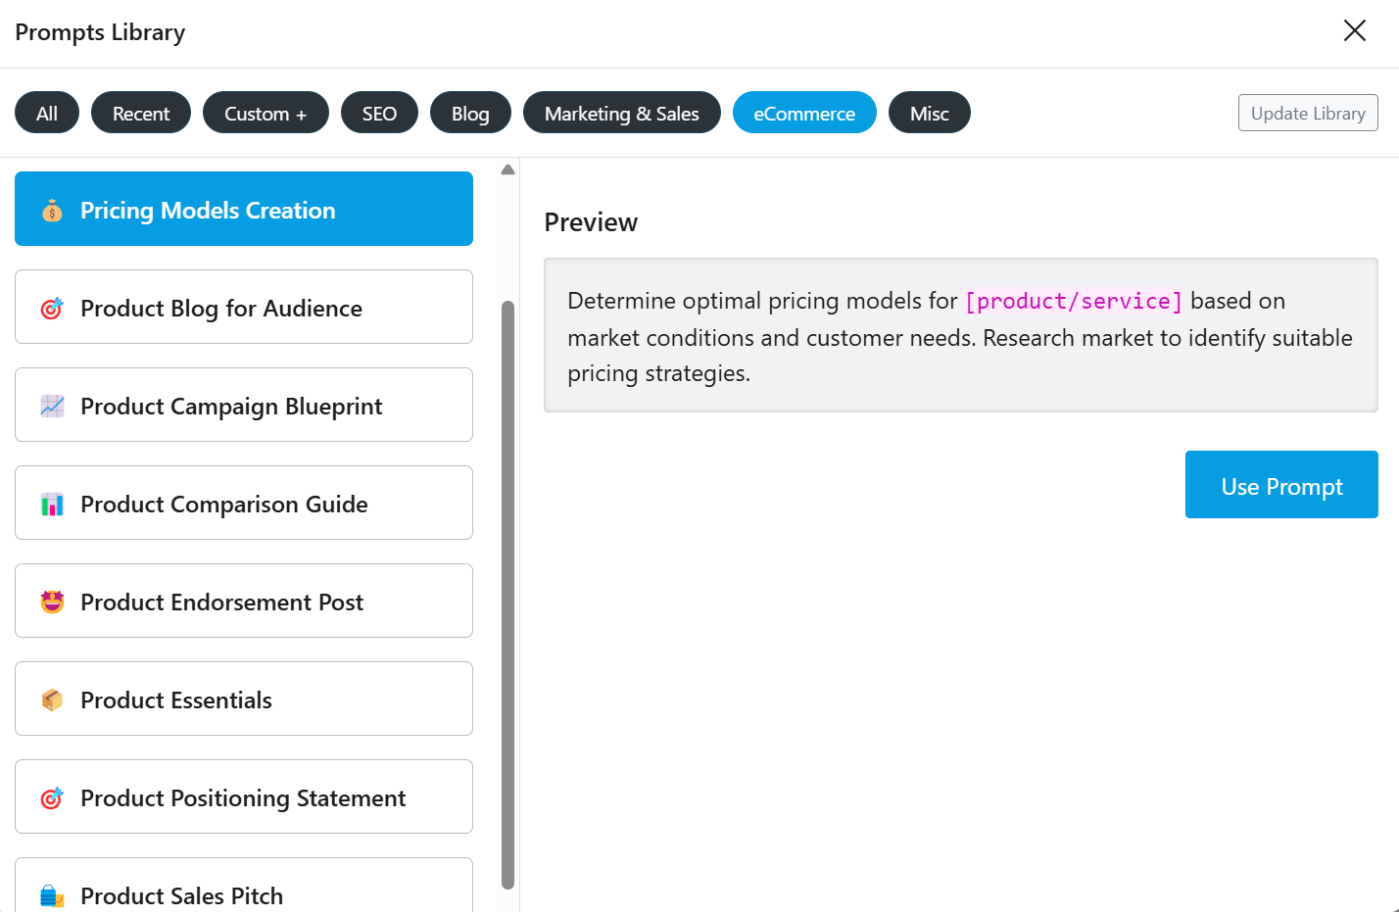Viewport: 1399px width, 912px height.
Task: Enable the Blog filter chip
Action: (x=470, y=112)
